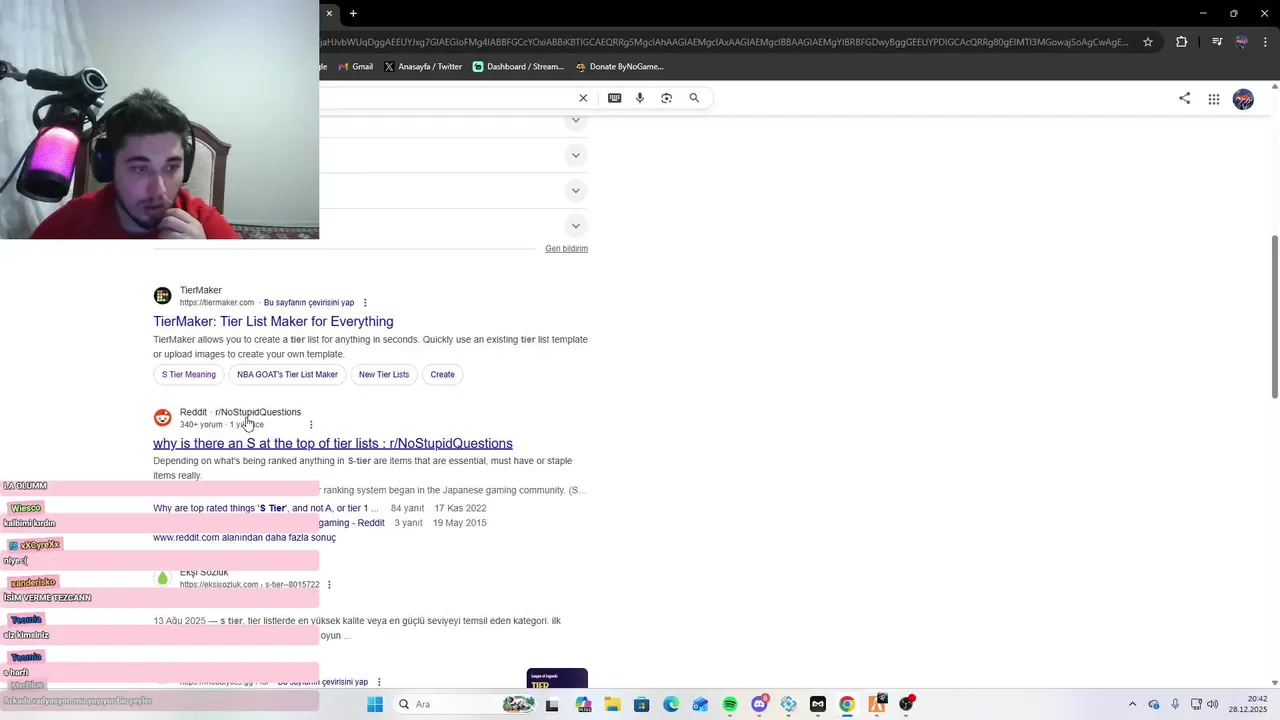This screenshot has height=720, width=1280.
Task: Open more options for the Reddit result
Action: coord(311,425)
